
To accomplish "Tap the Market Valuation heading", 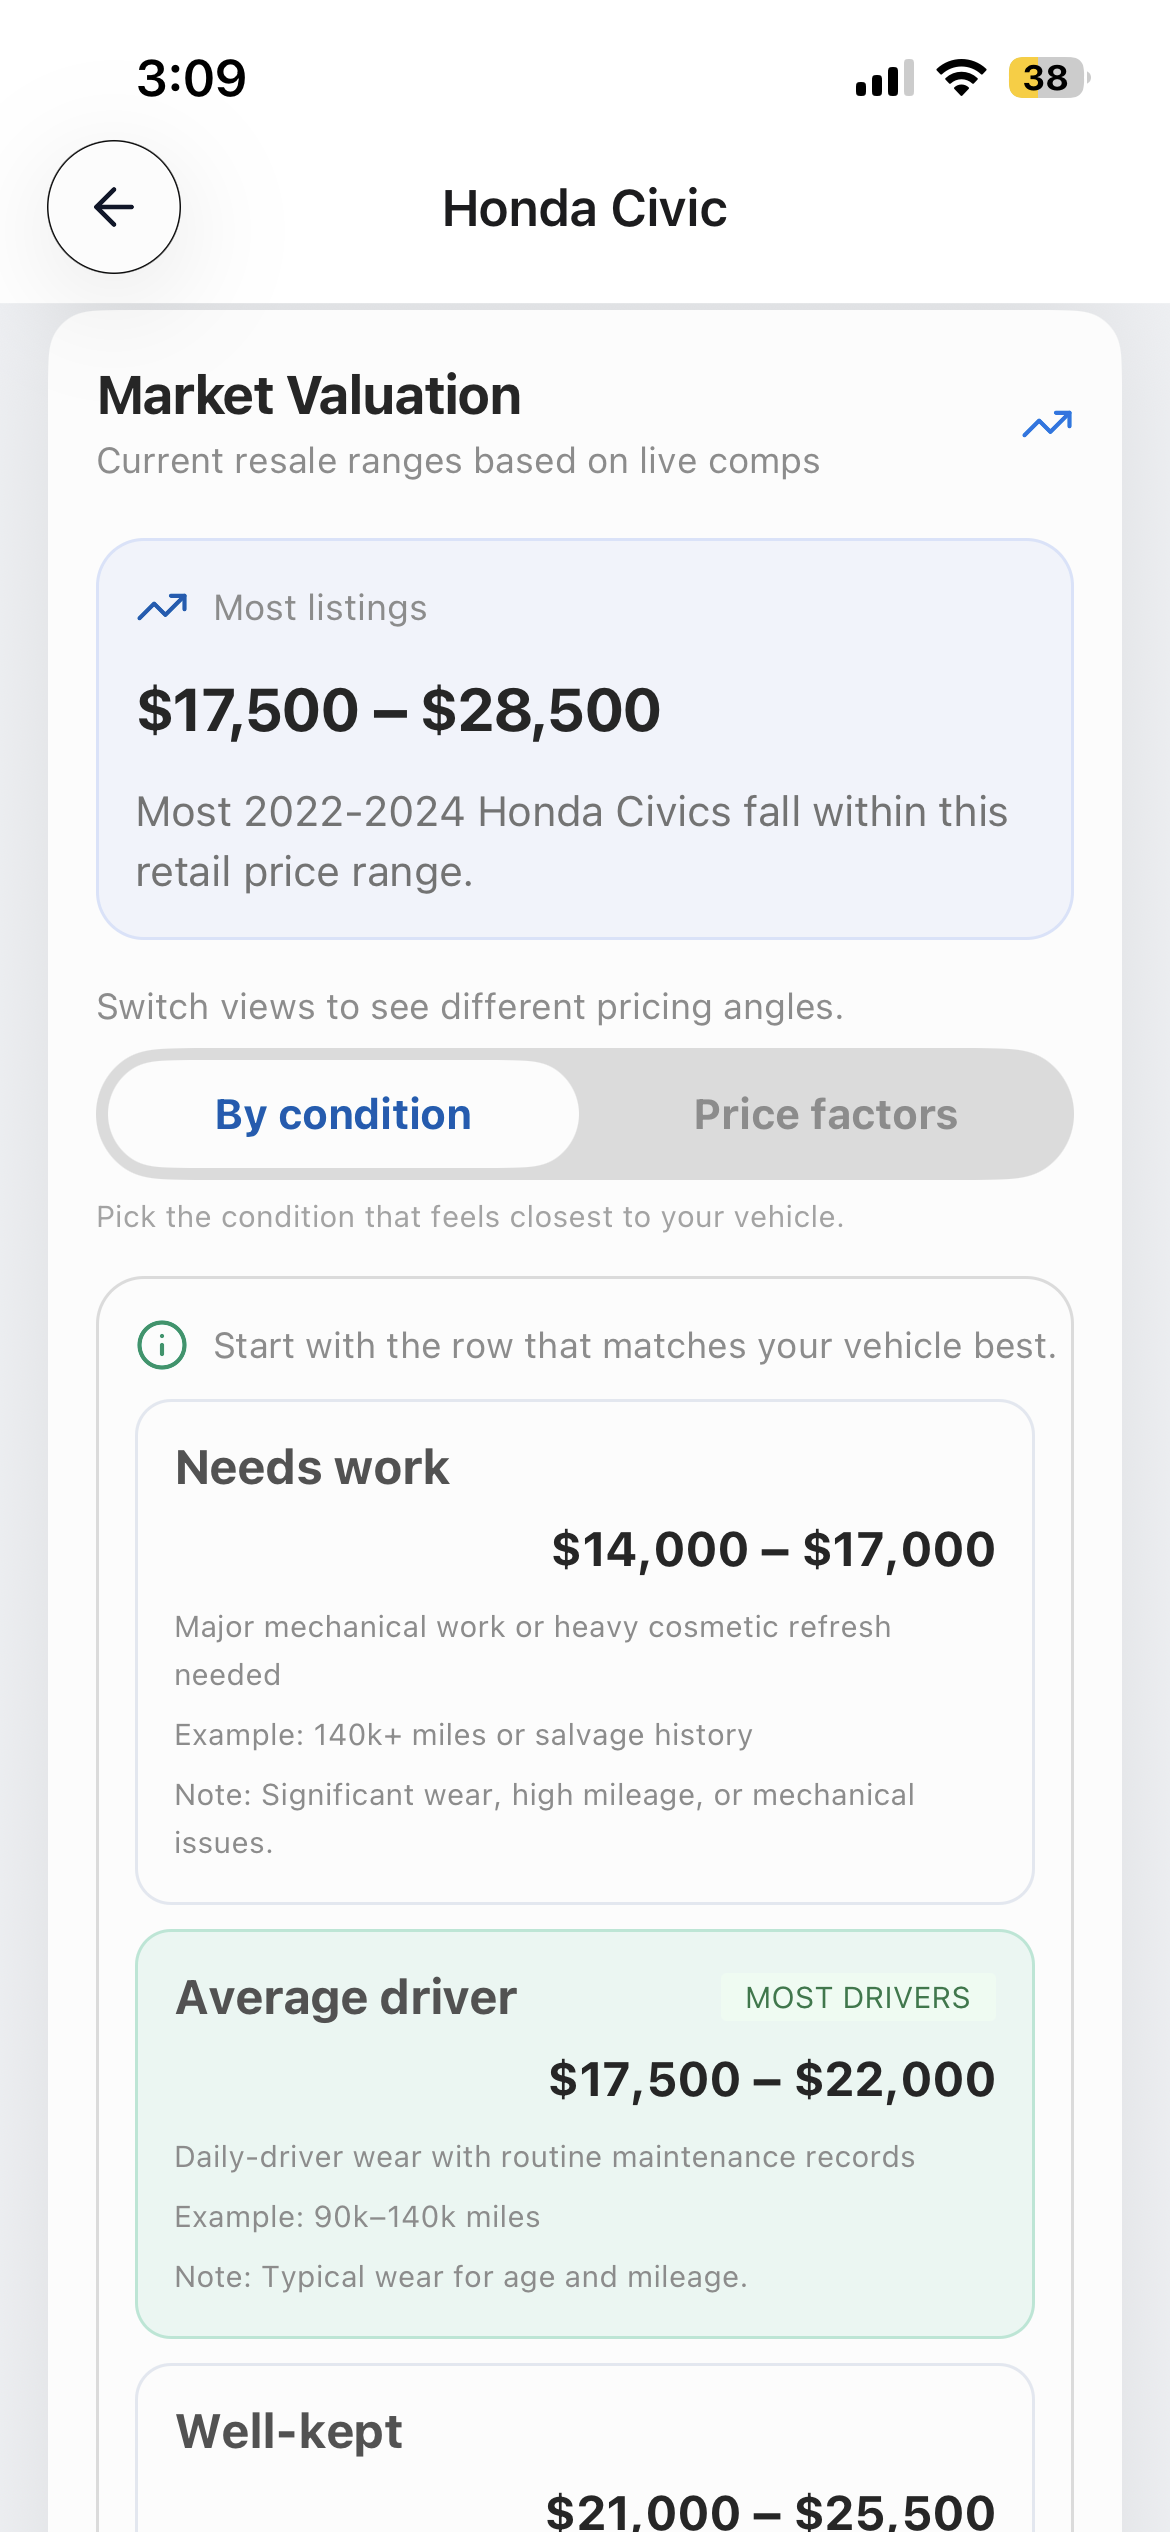I will (x=310, y=395).
